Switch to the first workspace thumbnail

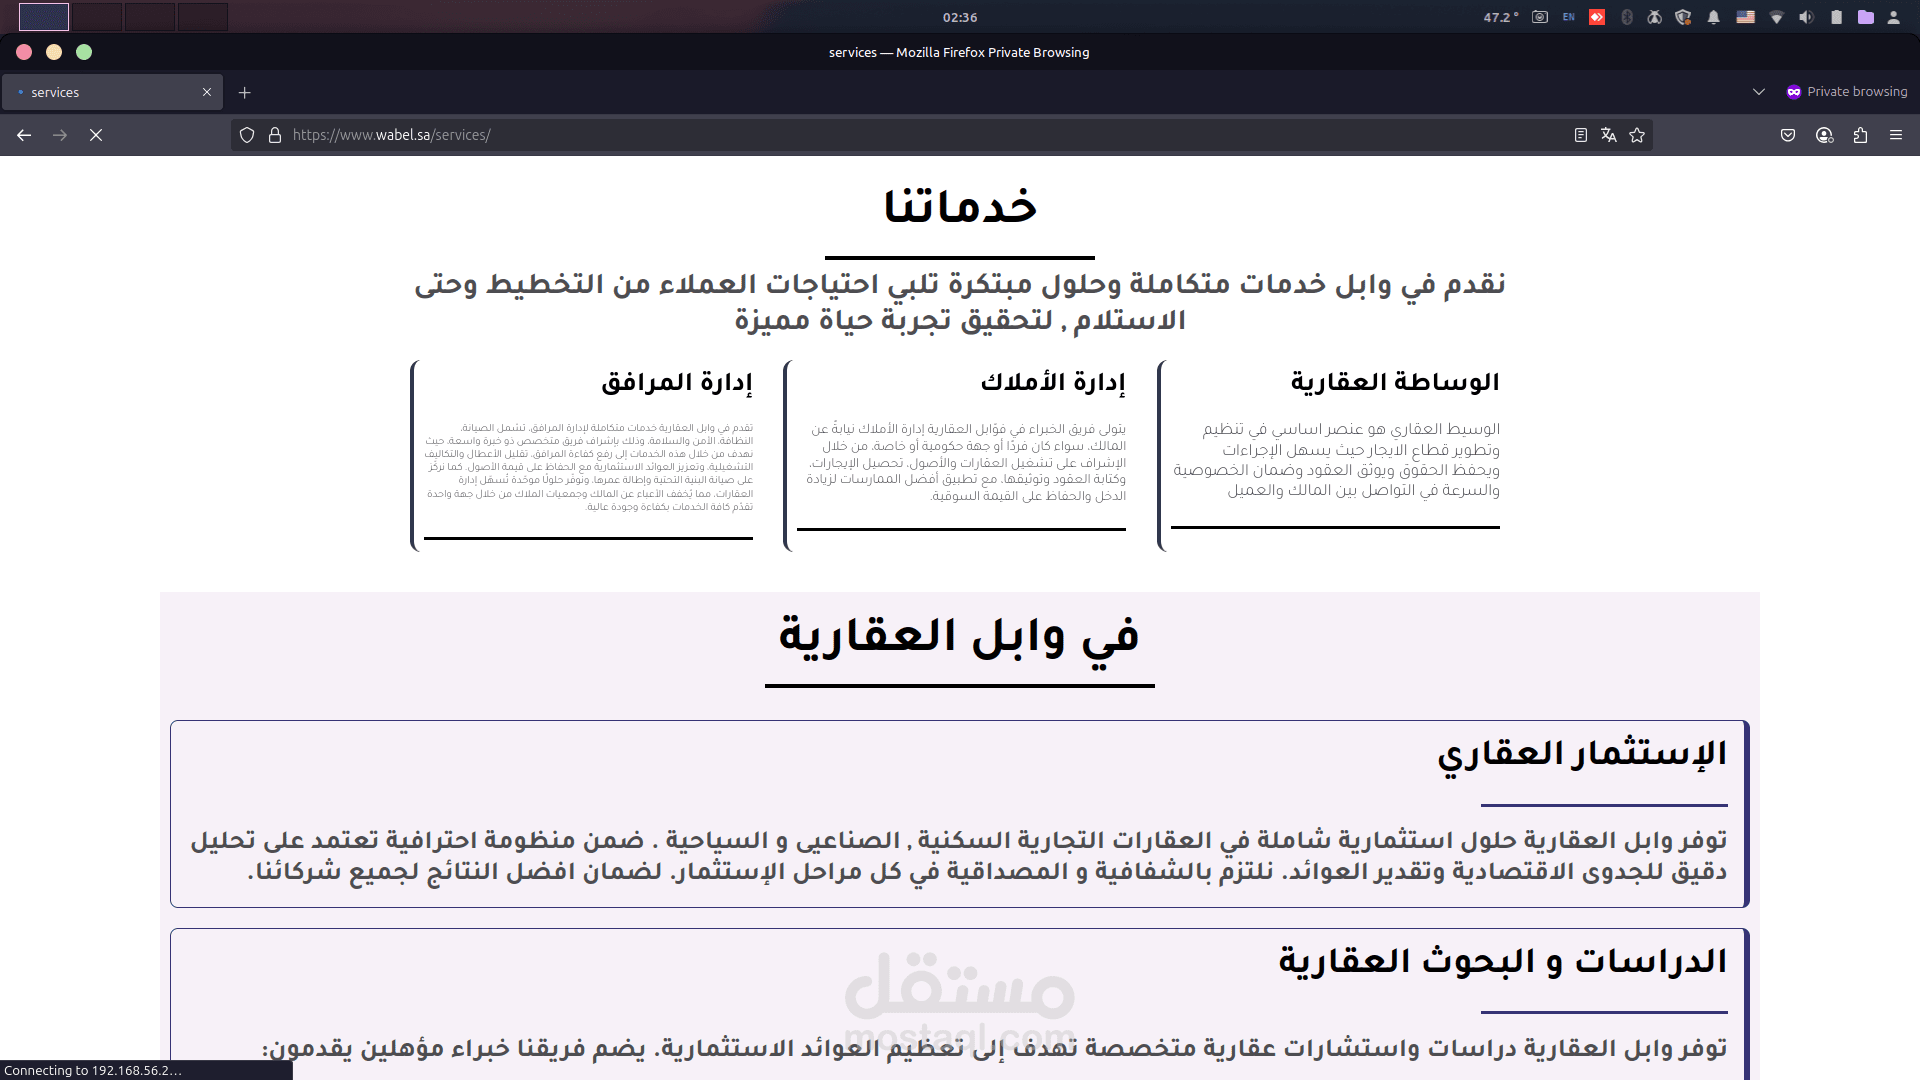pos(44,17)
